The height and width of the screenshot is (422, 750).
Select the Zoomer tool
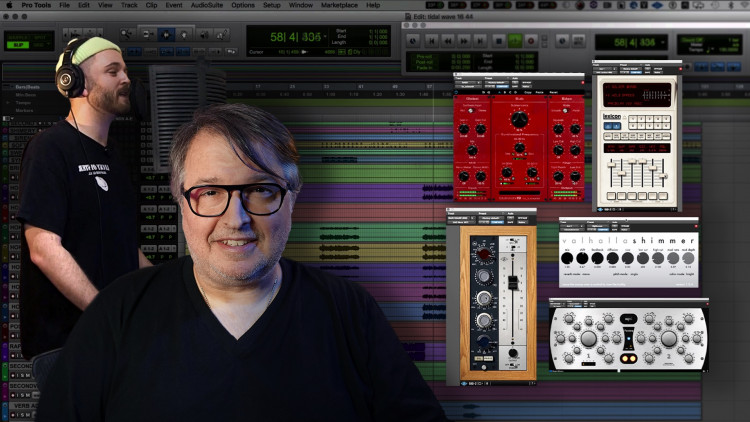[127, 34]
